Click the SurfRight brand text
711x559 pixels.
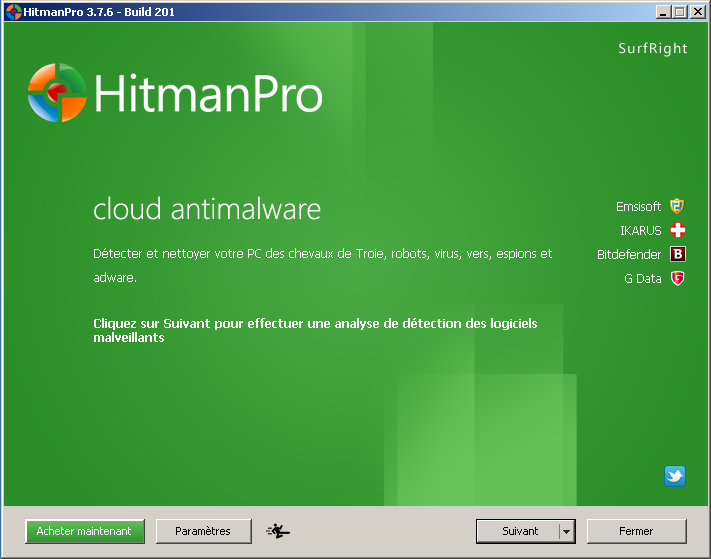pos(653,49)
